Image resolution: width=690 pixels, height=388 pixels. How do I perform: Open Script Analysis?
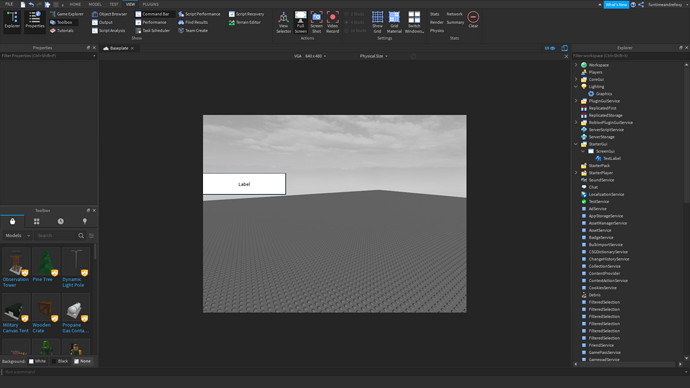(x=108, y=31)
